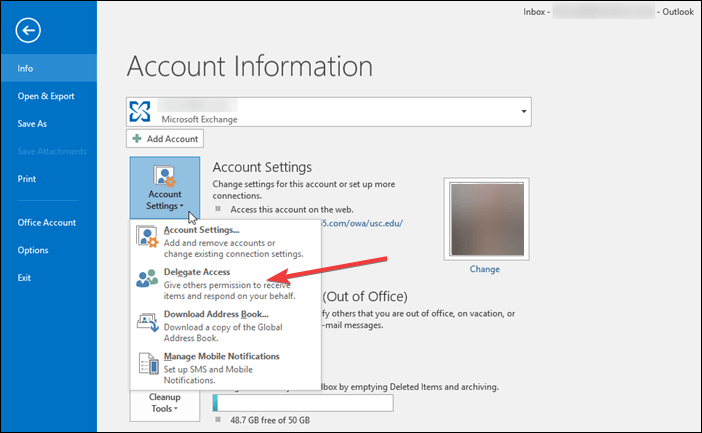This screenshot has width=702, height=433.
Task: Toggle the Account Settings dropdown button
Action: click(x=165, y=187)
